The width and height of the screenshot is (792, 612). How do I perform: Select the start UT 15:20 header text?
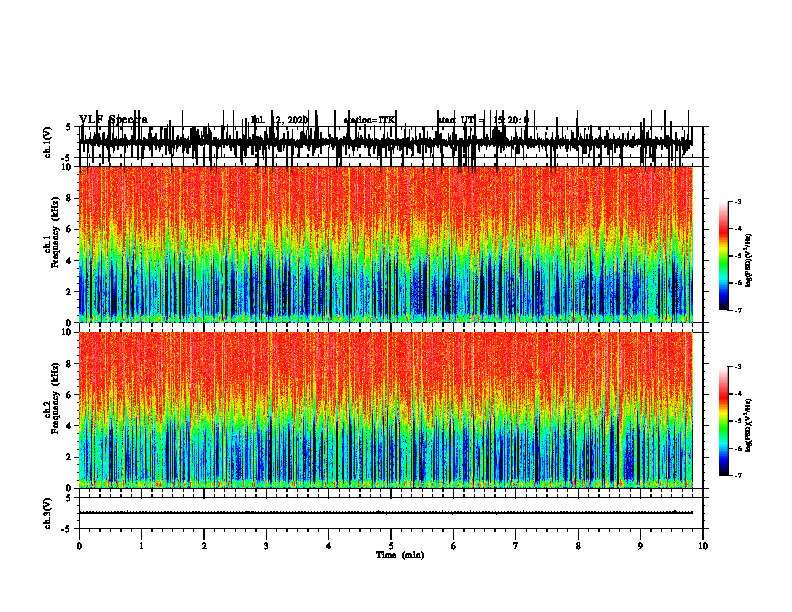coord(483,120)
